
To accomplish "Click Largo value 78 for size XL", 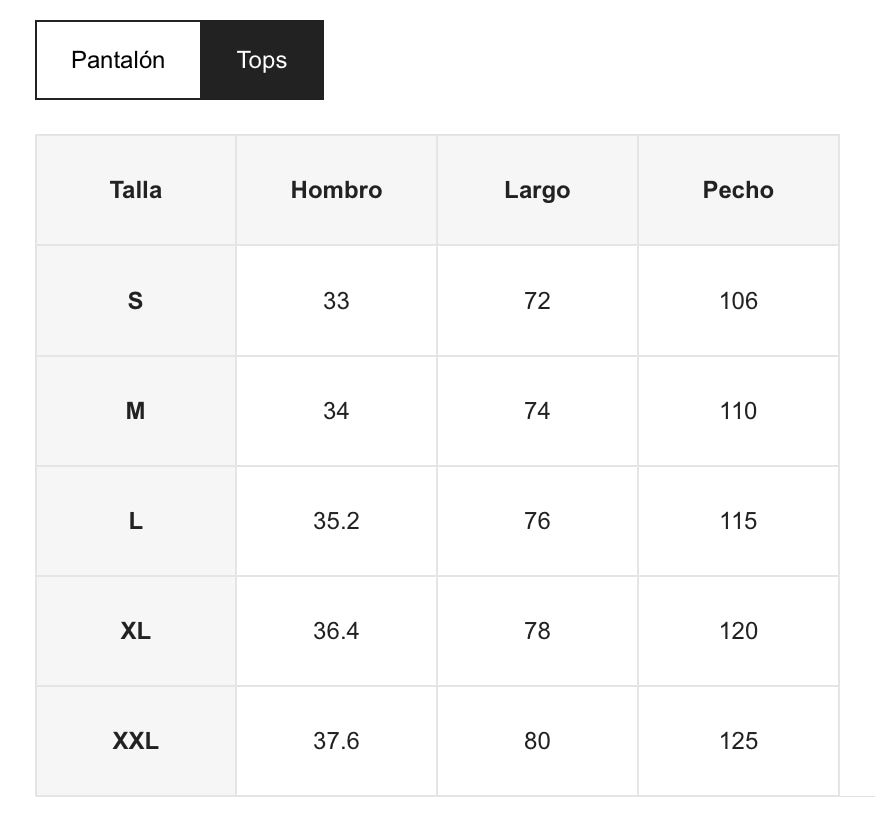I will [x=537, y=631].
